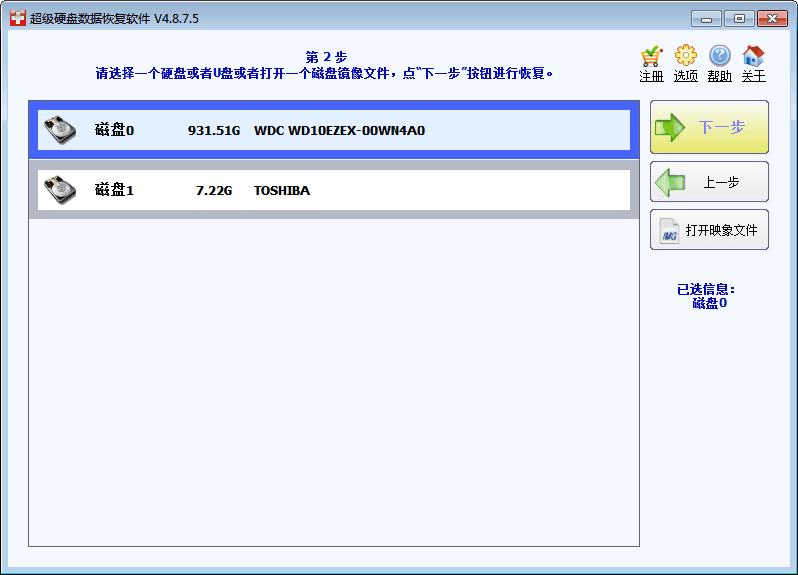Minimize the data recovery window
This screenshot has width=798, height=575.
706,19
